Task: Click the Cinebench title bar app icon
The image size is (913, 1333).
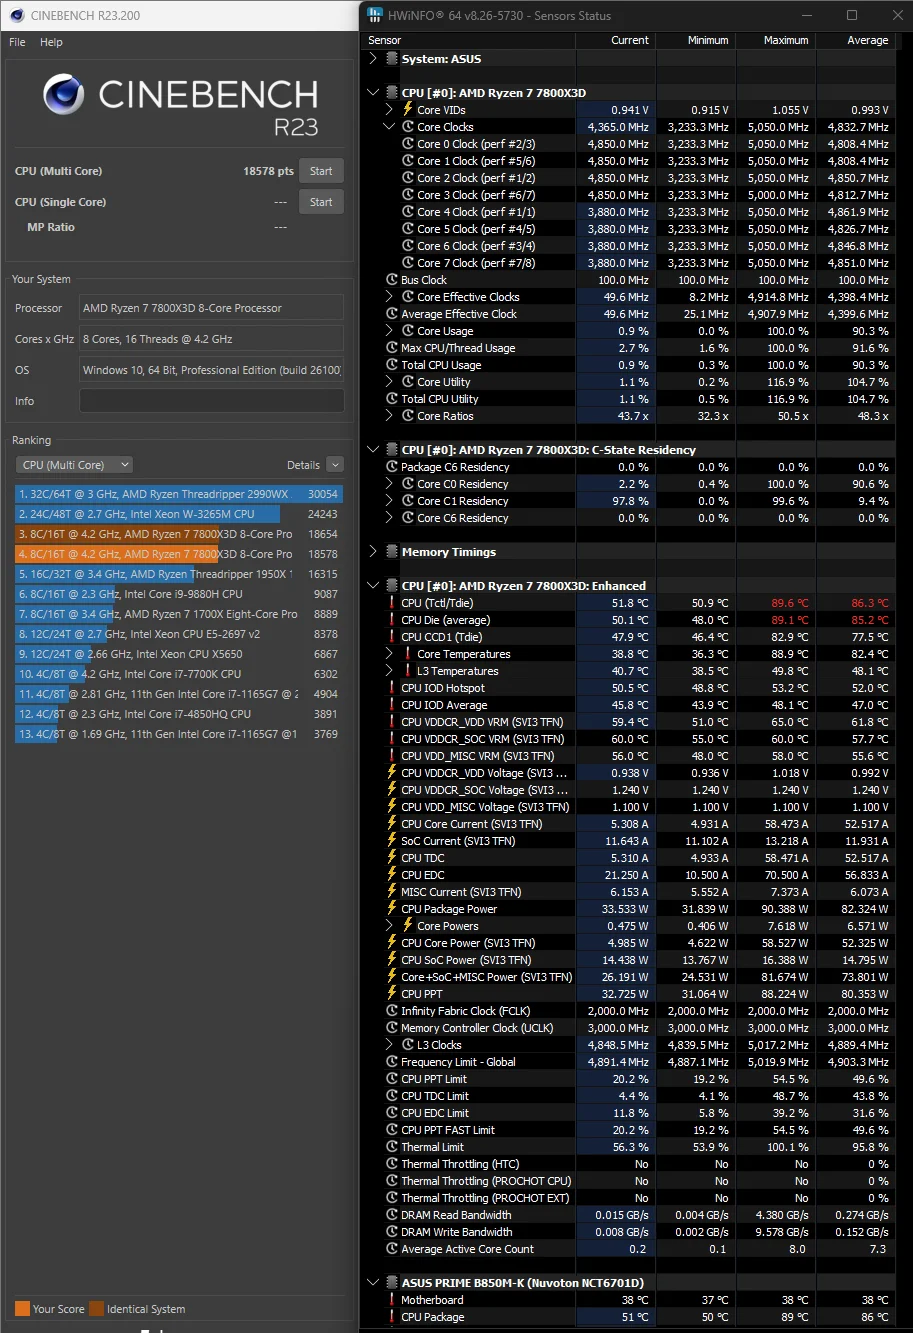Action: pos(17,15)
